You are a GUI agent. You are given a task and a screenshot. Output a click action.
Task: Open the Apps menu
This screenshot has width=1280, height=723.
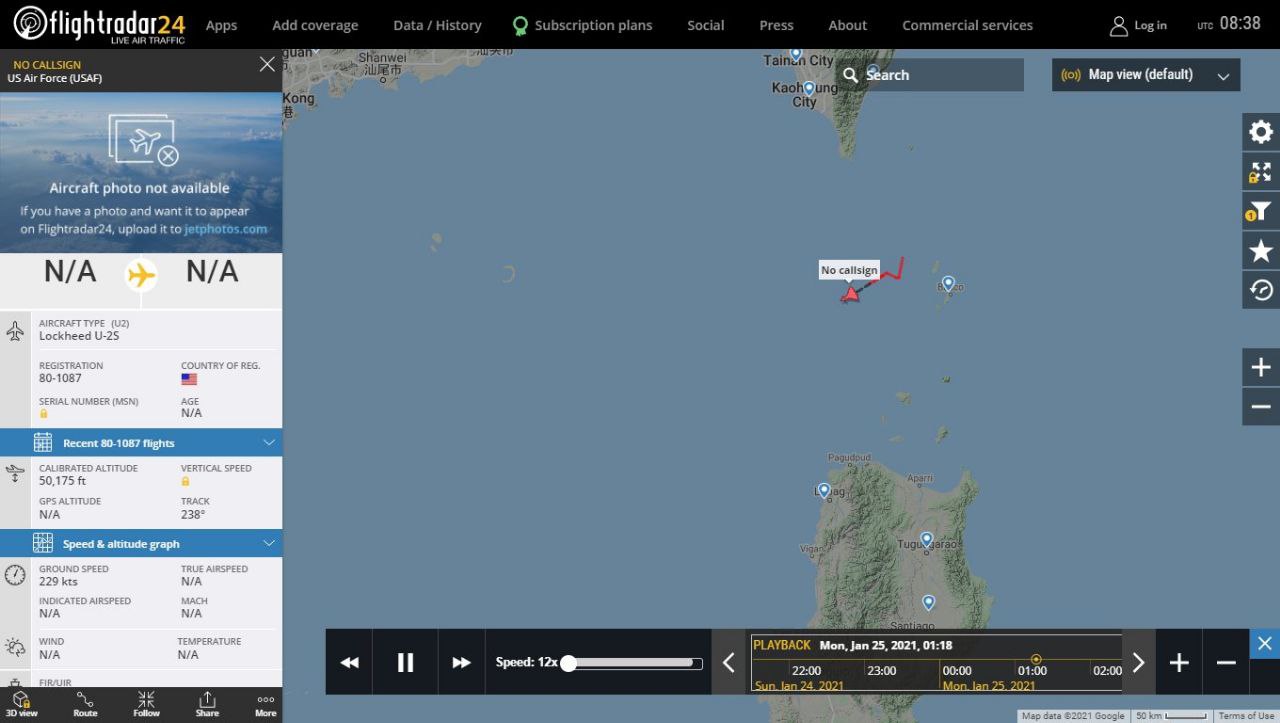click(x=221, y=25)
